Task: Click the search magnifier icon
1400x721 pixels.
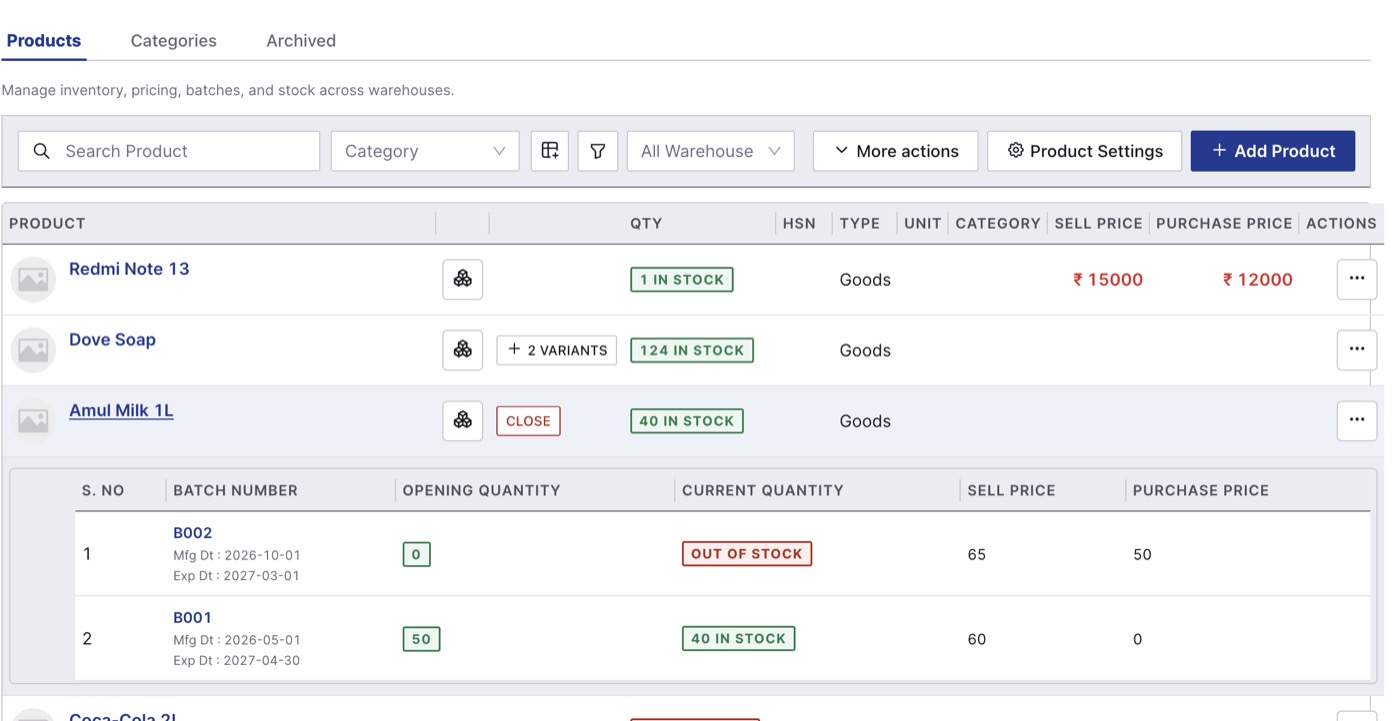Action: click(41, 151)
